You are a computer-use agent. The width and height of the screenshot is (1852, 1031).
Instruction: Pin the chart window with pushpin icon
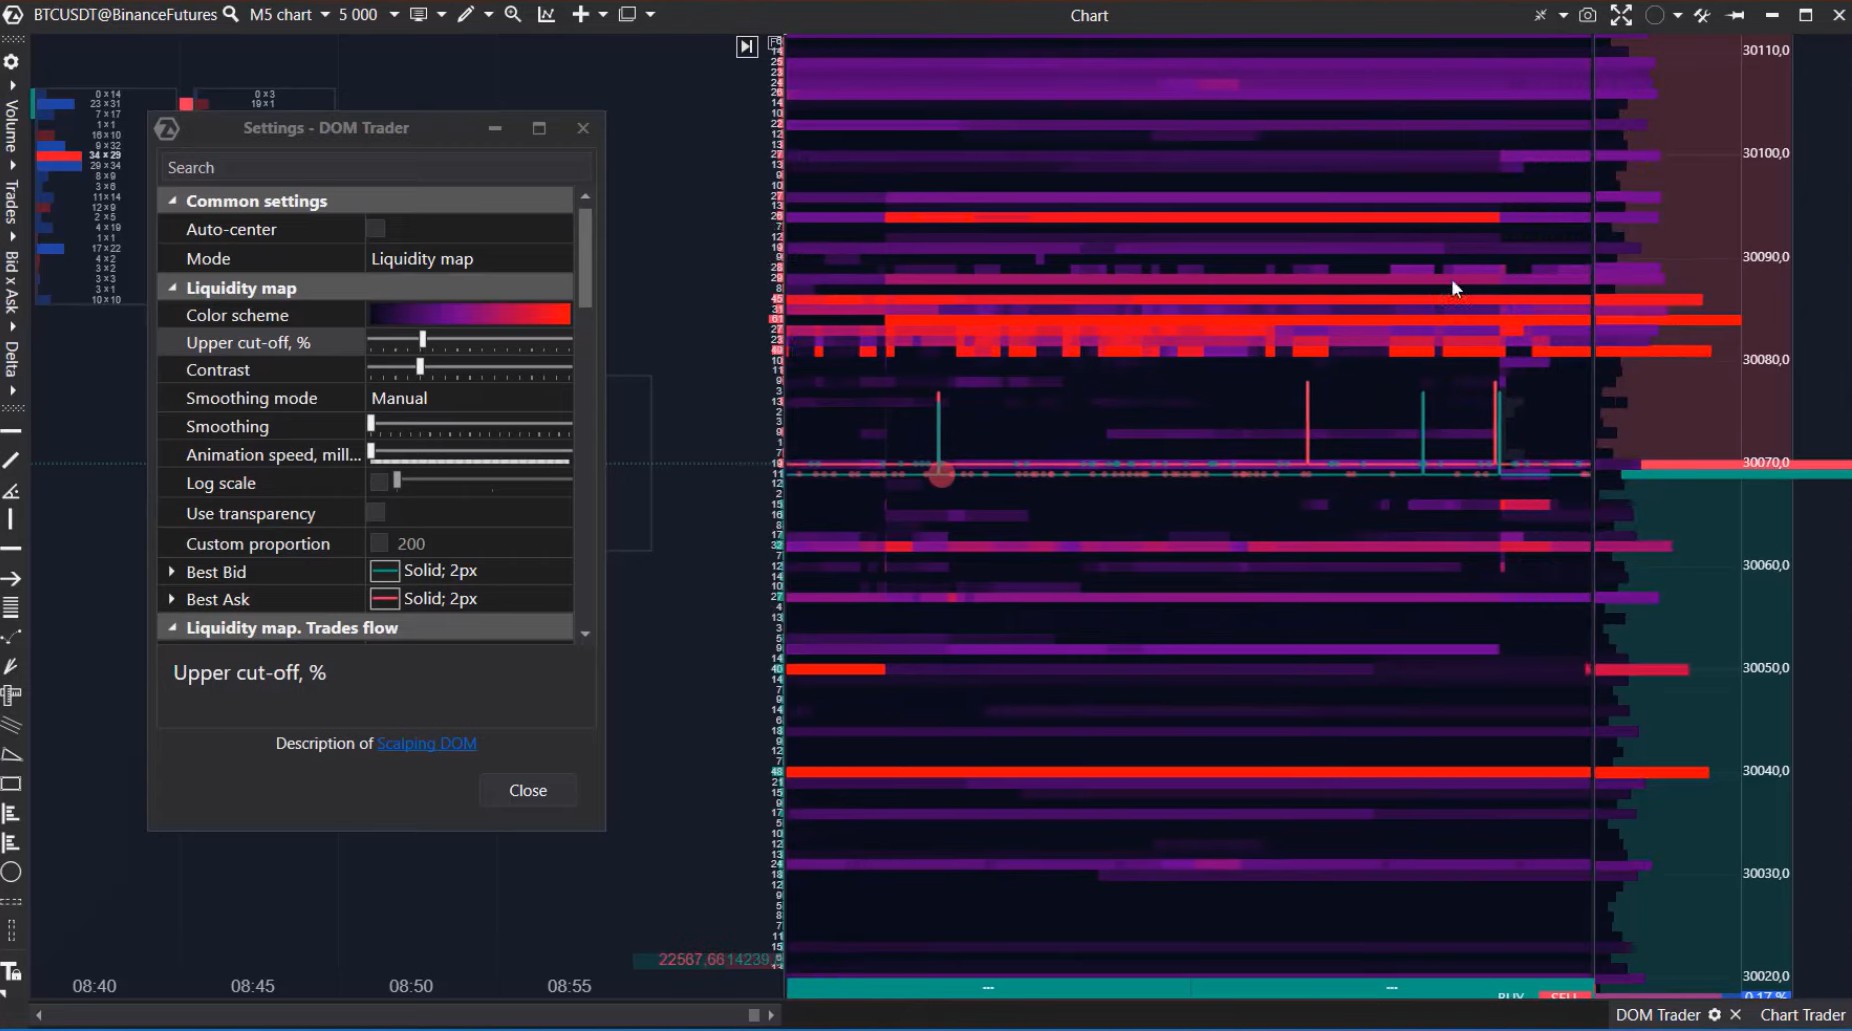point(1735,15)
